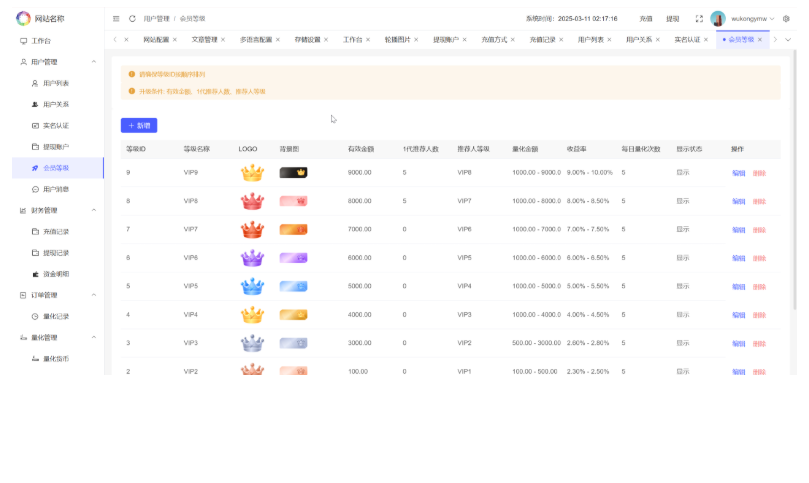Click the website logo icon at top left
Viewport: 809px width, 483px height.
(23, 18)
